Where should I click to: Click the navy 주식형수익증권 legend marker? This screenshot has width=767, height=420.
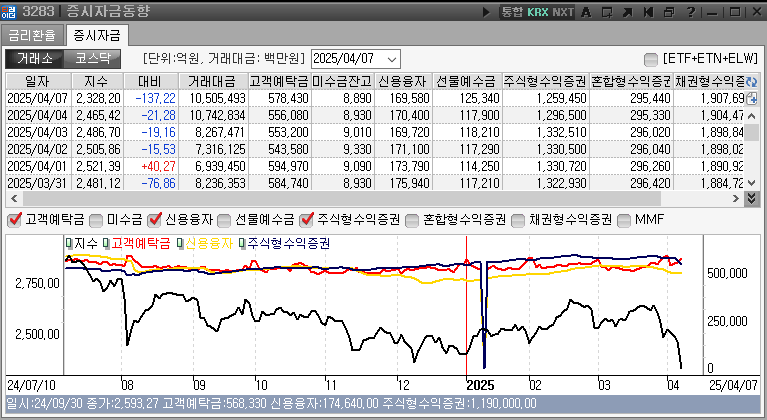(242, 243)
